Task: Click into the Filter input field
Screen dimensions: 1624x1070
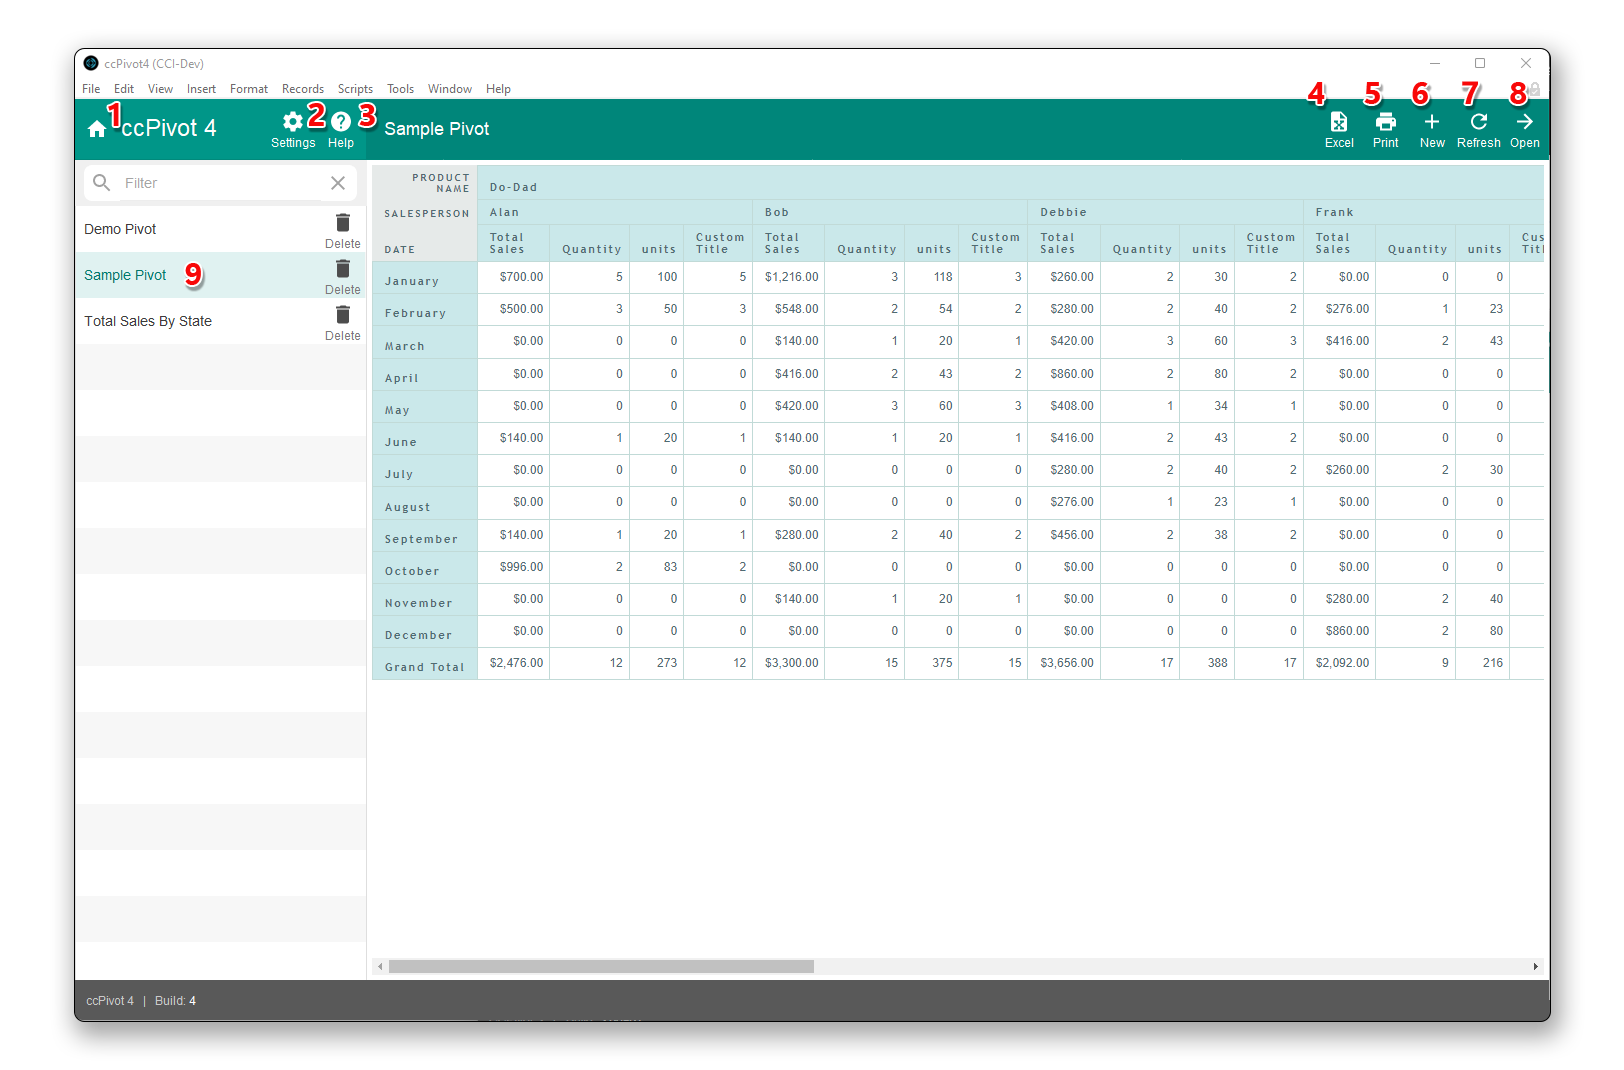Action: click(220, 183)
